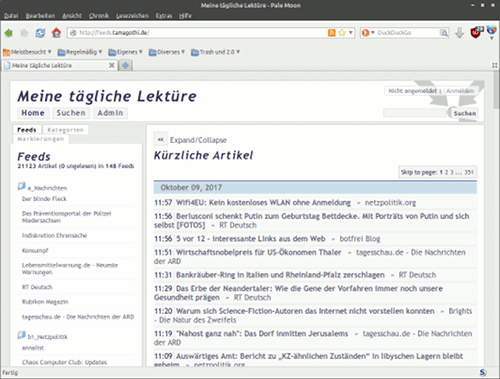Viewport: 500px width, 379px height.
Task: Go to the Home page icon
Action: pos(56,33)
